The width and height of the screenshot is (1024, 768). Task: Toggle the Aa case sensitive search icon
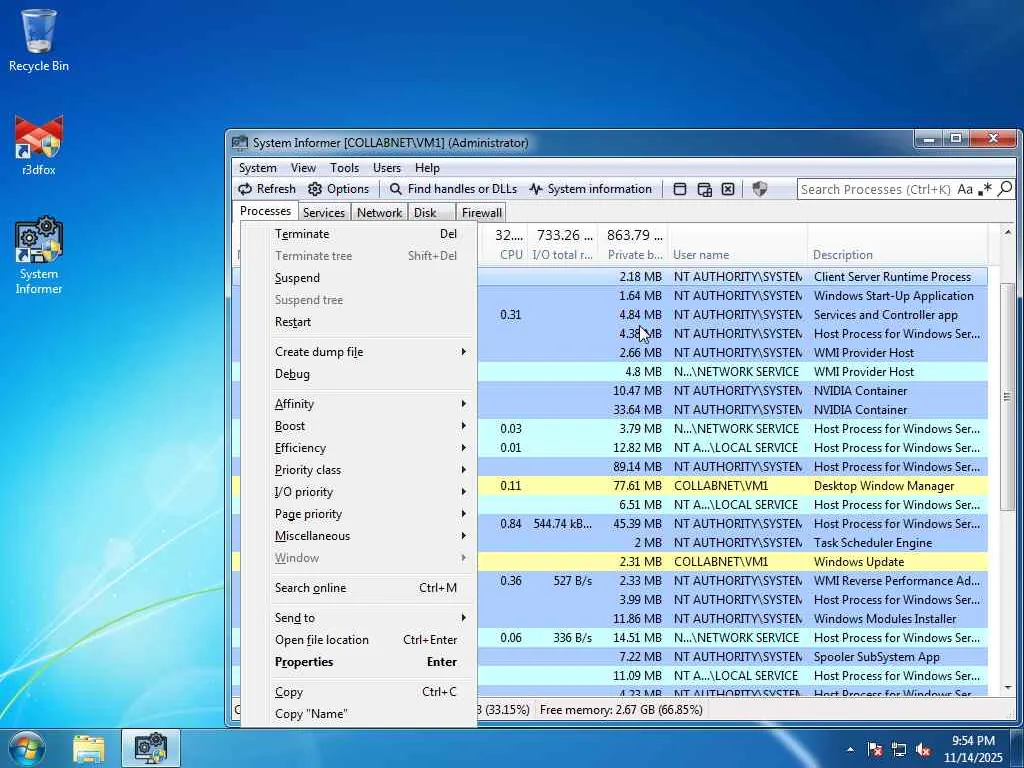click(965, 189)
